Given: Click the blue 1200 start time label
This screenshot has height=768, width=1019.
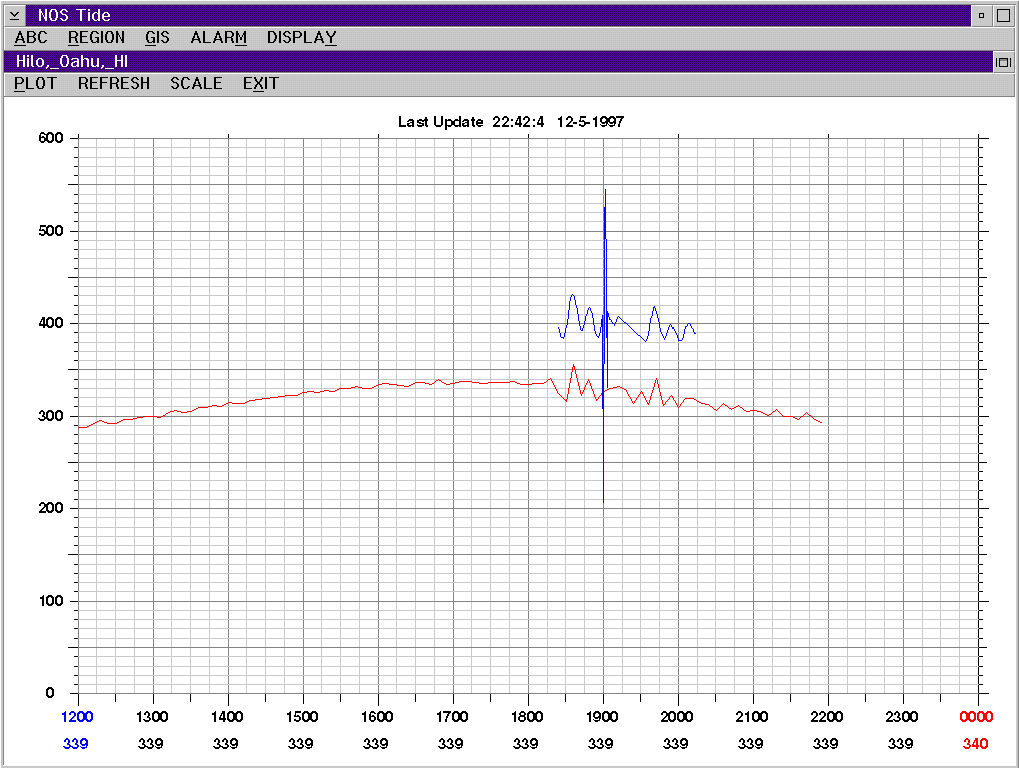Looking at the screenshot, I should pyautogui.click(x=77, y=717).
